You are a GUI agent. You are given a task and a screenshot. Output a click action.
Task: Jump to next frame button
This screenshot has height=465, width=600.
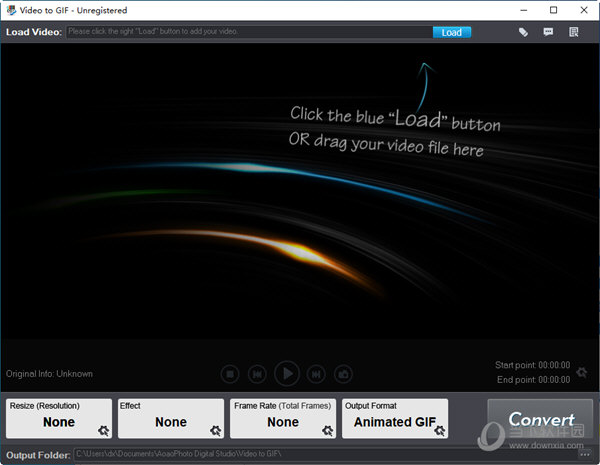[x=316, y=374]
